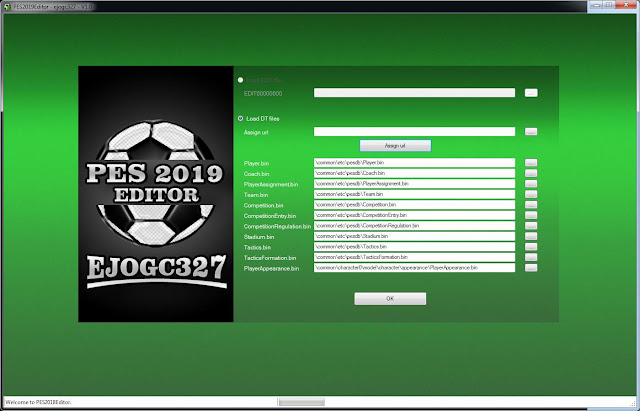Image resolution: width=640 pixels, height=411 pixels.
Task: Click the Tactics.bin path field
Action: pos(414,247)
